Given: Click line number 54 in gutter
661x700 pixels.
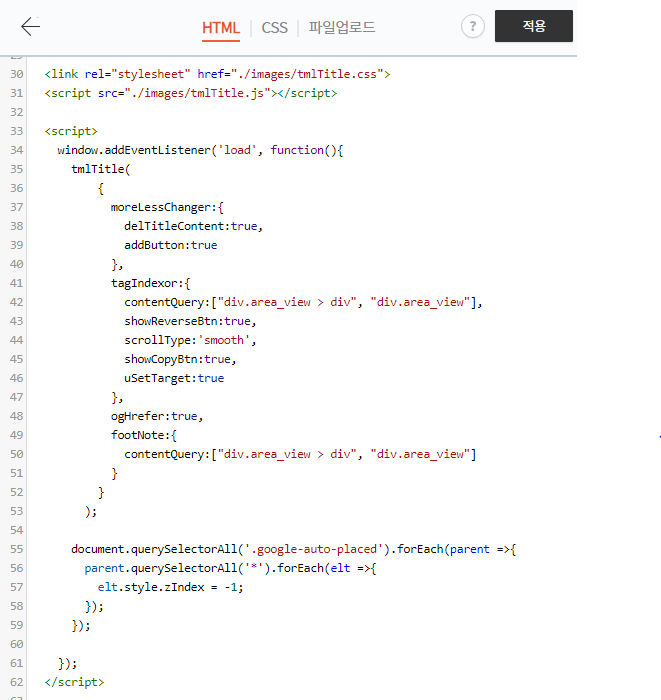Looking at the screenshot, I should pyautogui.click(x=17, y=530).
